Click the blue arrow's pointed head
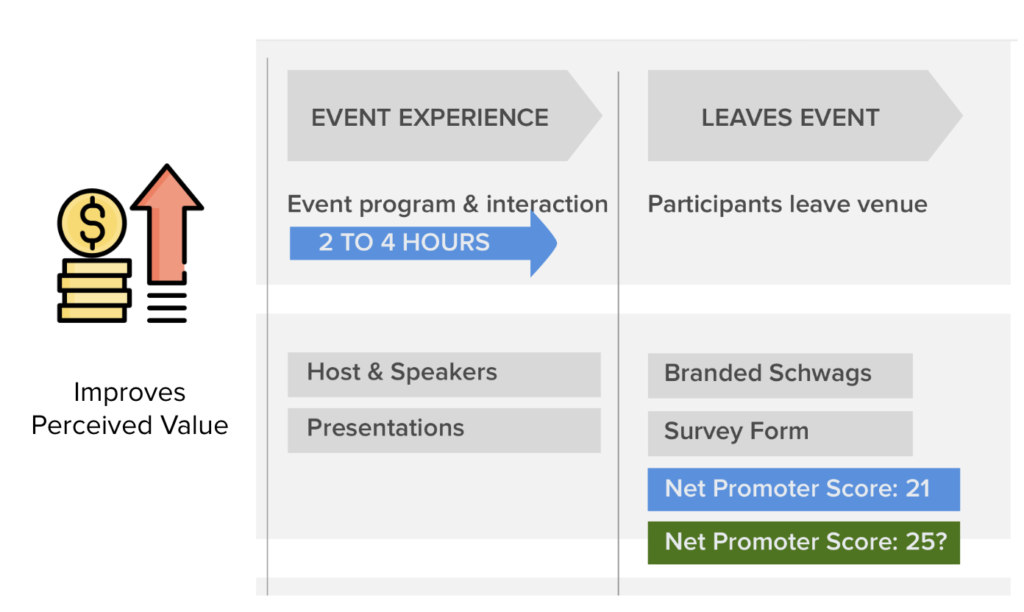Image resolution: width=1024 pixels, height=612 pixels. tap(543, 243)
